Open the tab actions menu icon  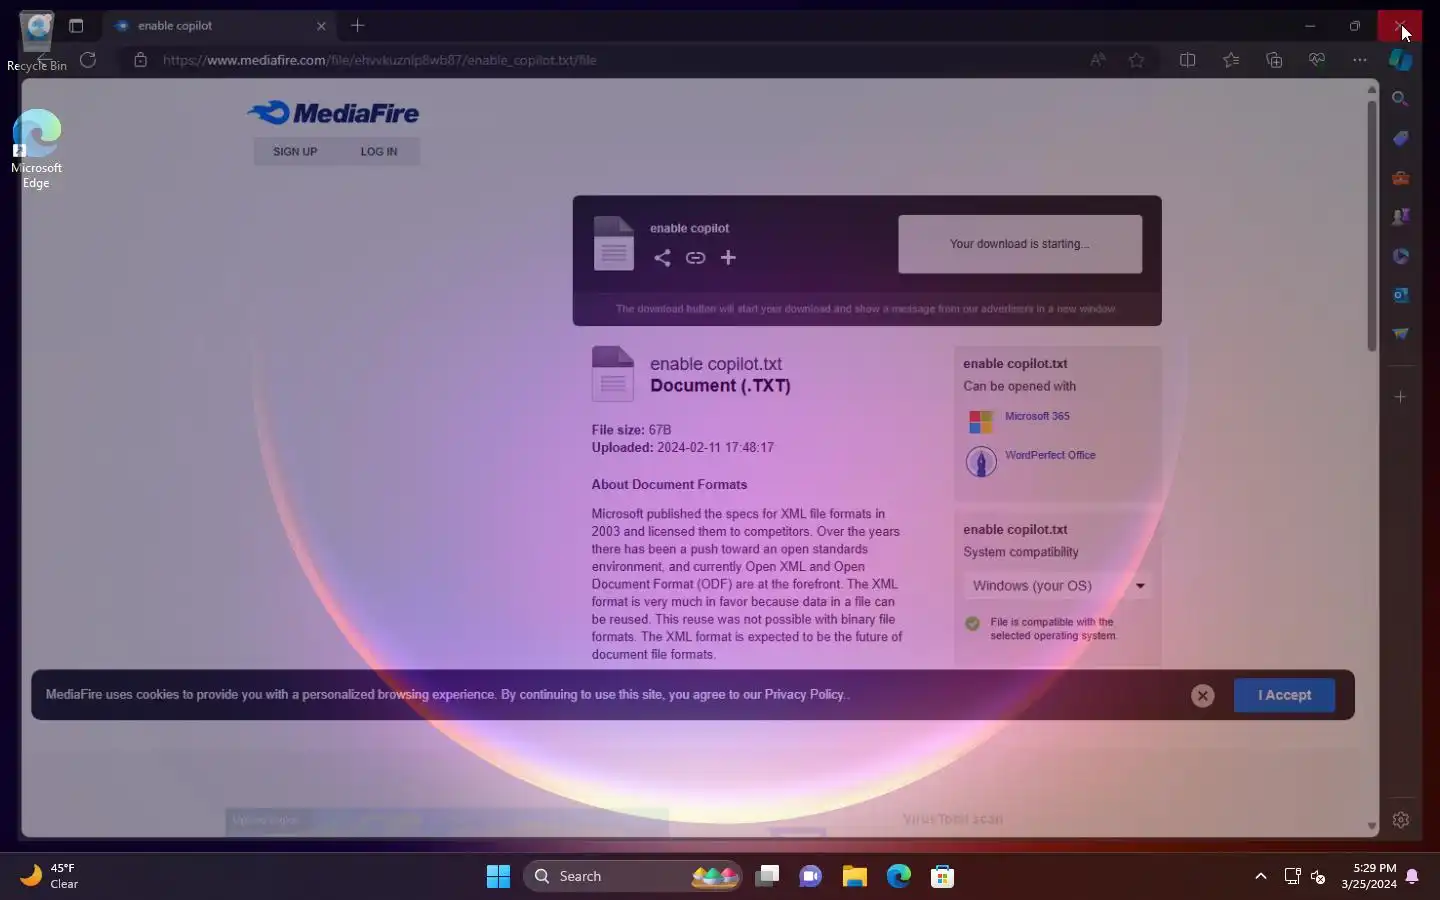click(x=76, y=26)
